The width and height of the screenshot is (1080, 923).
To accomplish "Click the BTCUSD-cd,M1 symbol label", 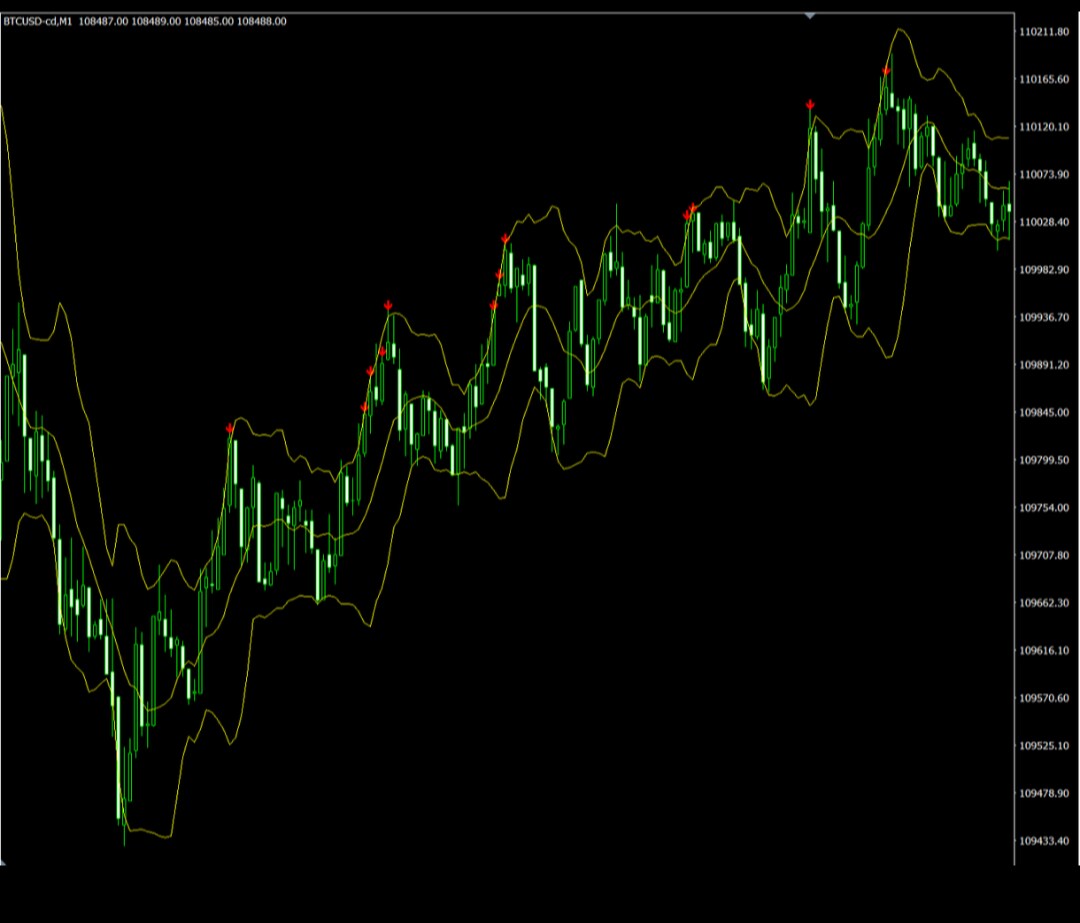I will [38, 21].
